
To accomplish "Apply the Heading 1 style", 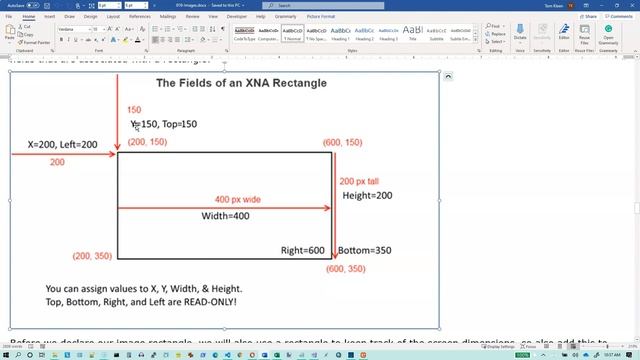I will [x=340, y=34].
